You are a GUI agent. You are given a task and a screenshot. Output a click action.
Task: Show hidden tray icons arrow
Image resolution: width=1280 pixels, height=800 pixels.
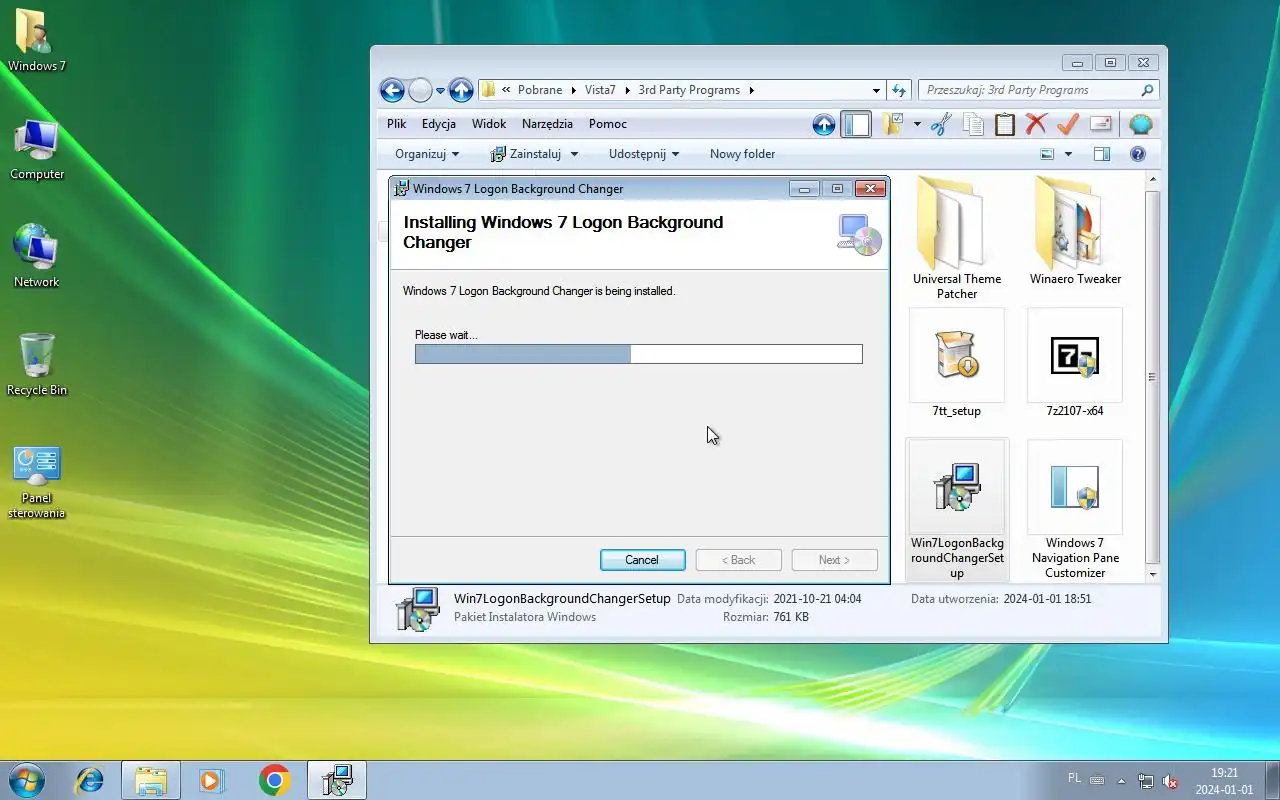click(1121, 781)
